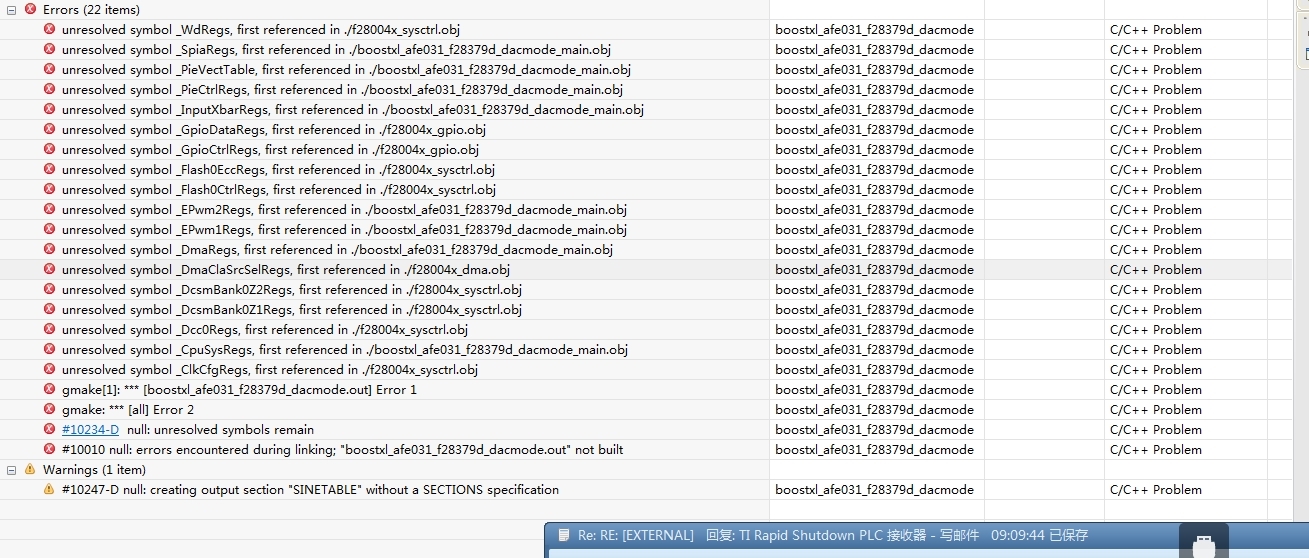Image resolution: width=1309 pixels, height=558 pixels.
Task: Click the Warnings group yellow icon
Action: point(30,469)
